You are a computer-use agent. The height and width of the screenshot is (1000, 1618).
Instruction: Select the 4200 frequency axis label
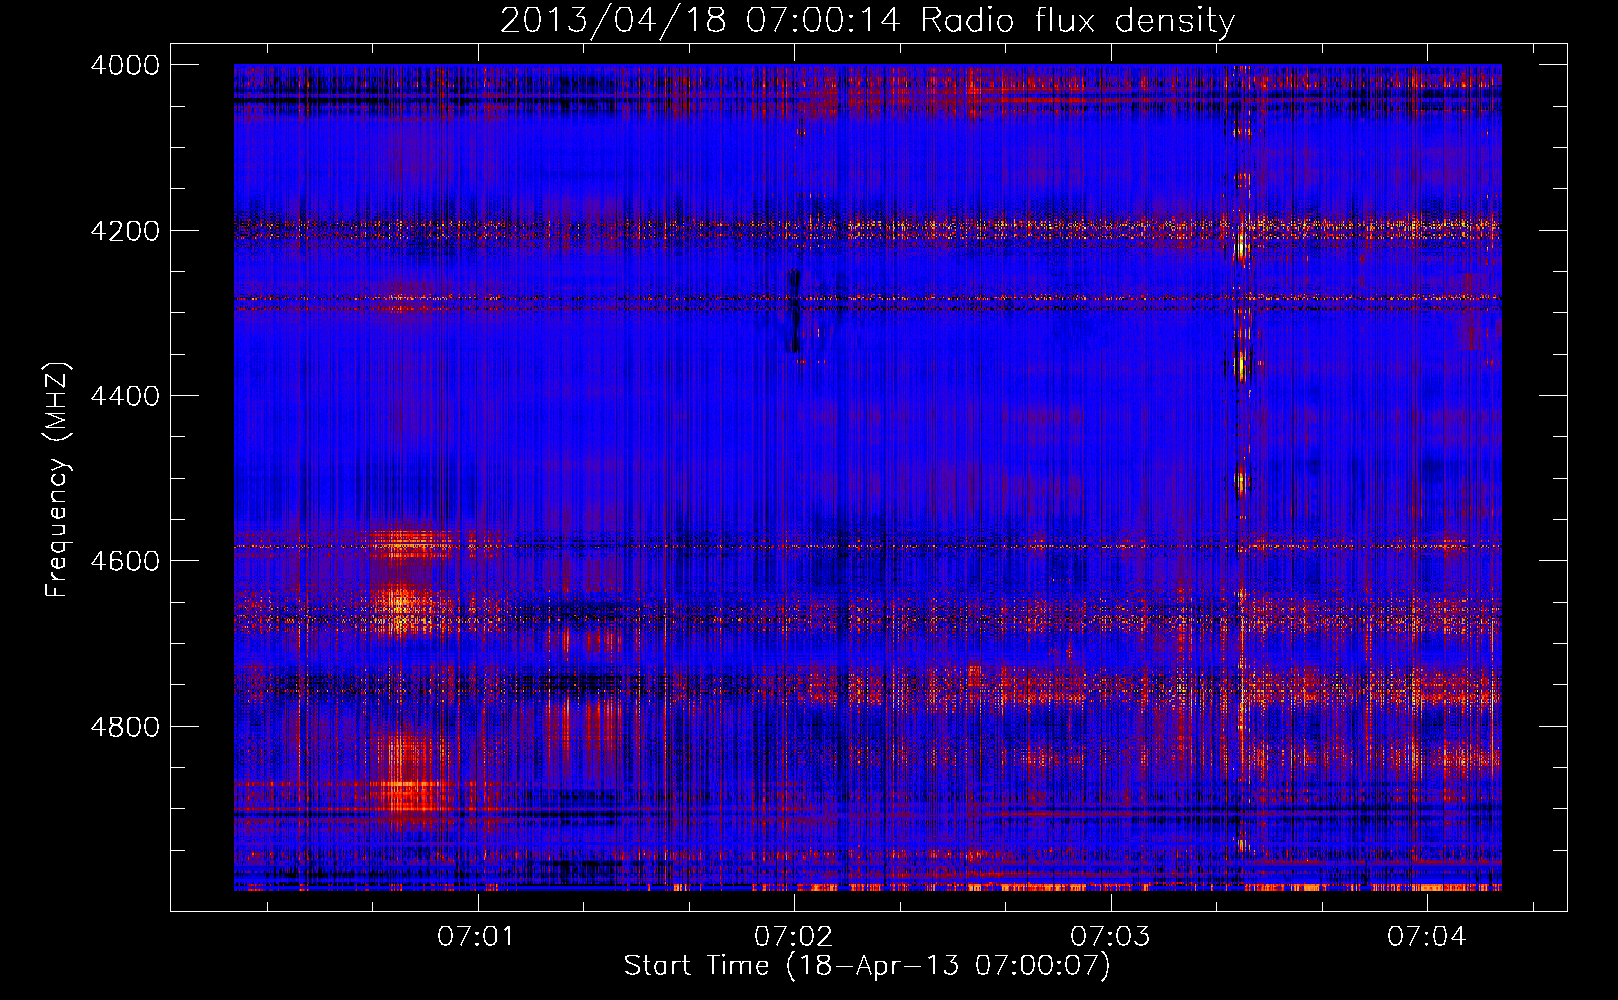pyautogui.click(x=124, y=231)
